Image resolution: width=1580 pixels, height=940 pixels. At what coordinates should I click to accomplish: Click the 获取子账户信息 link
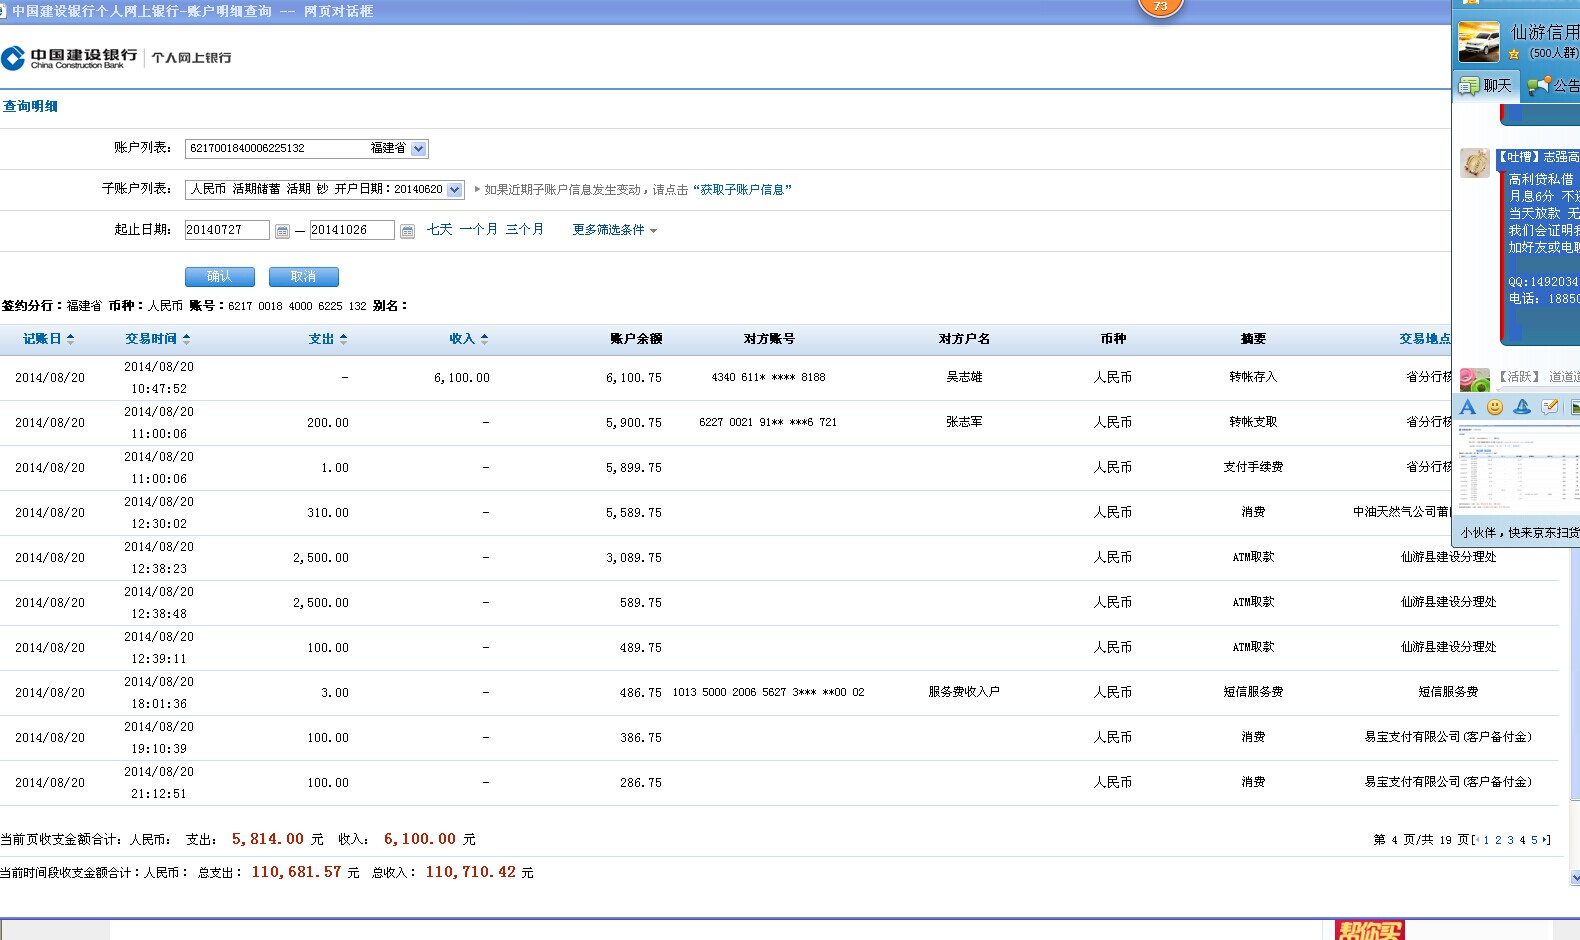click(x=741, y=190)
